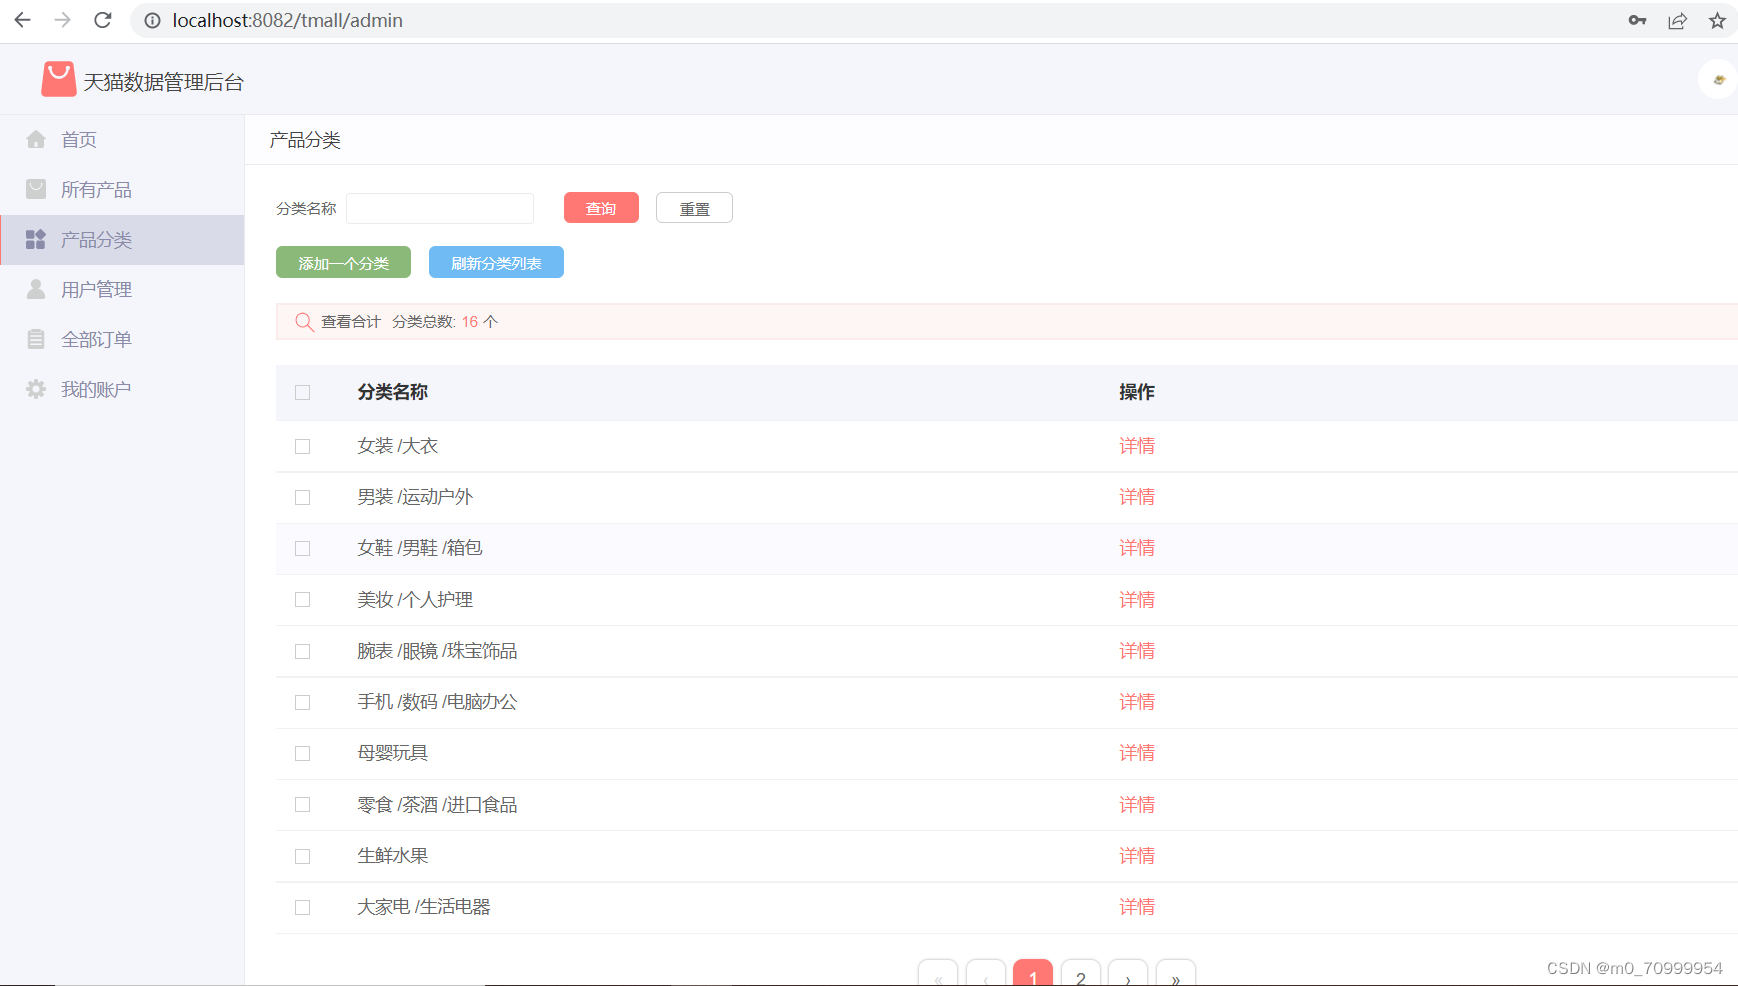Open 全部订单 in the sidebar
The width and height of the screenshot is (1738, 986).
click(122, 340)
